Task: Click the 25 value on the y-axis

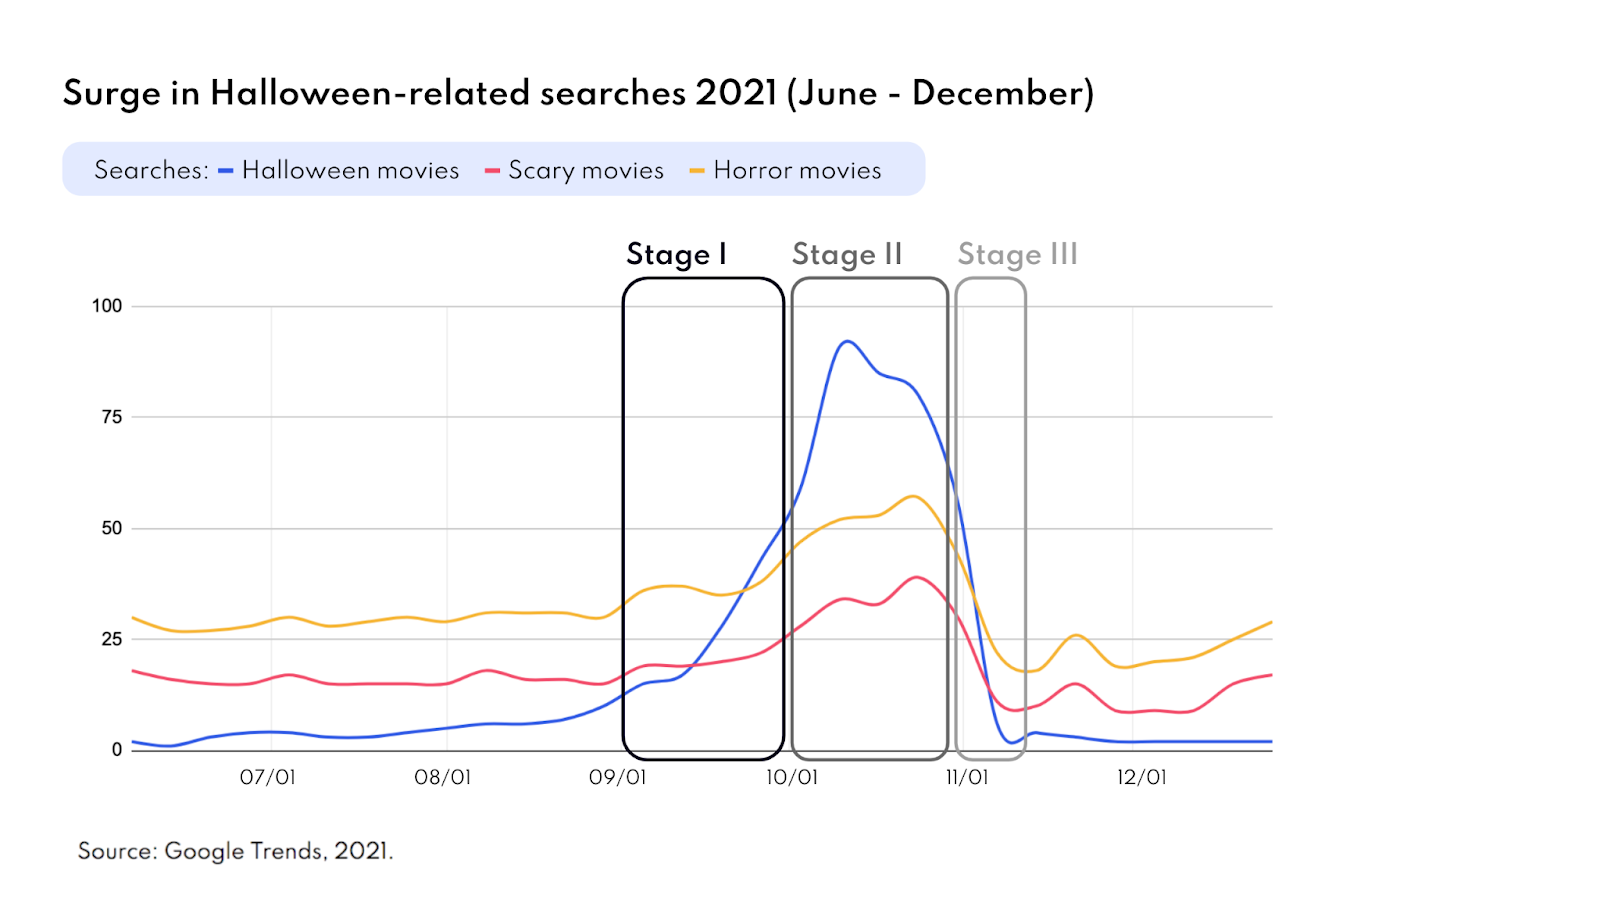Action: [x=111, y=639]
